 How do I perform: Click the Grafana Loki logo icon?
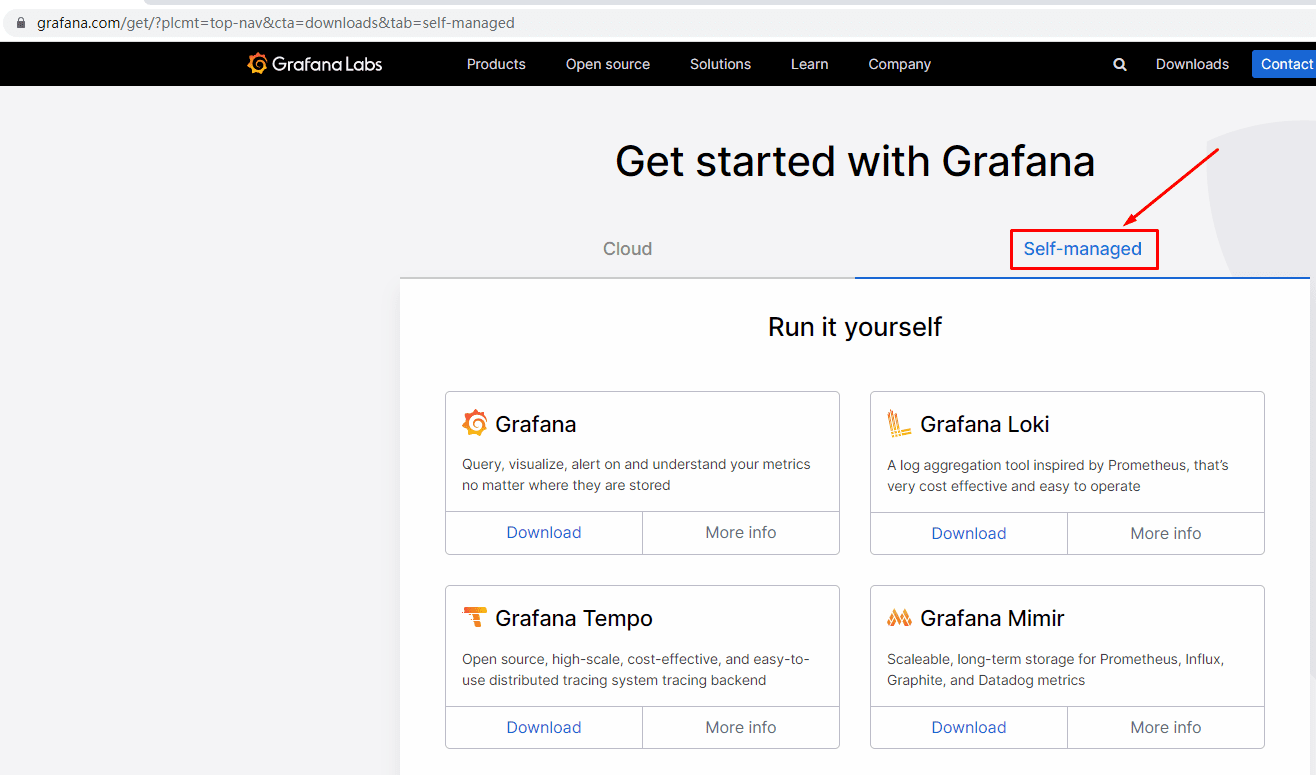pyautogui.click(x=899, y=424)
